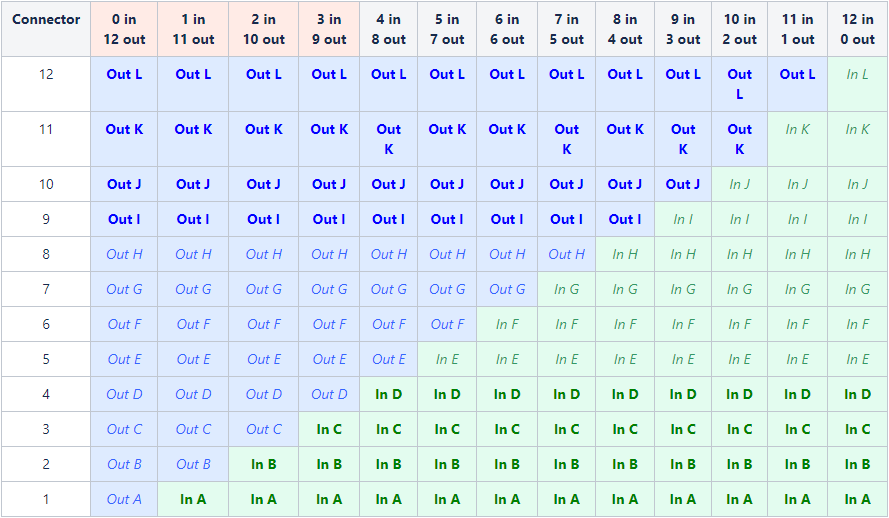Click 'Out H' under '3 in 9 out'
Screen dimensions: 889x518
click(x=329, y=254)
